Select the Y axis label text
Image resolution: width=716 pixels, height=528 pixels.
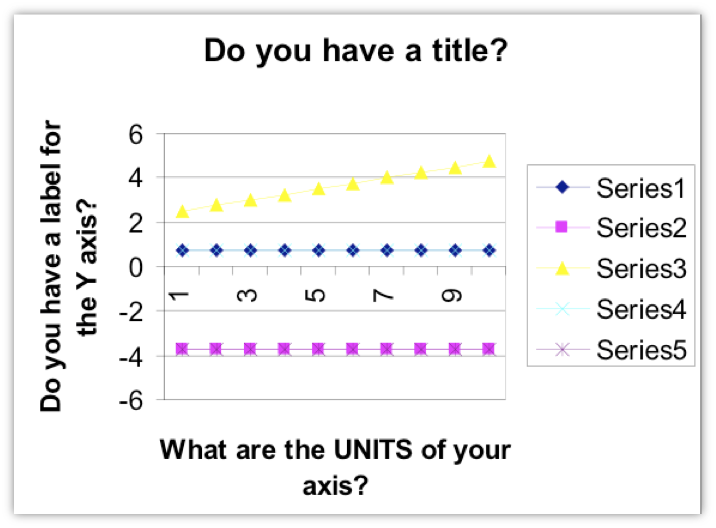[x=69, y=266]
